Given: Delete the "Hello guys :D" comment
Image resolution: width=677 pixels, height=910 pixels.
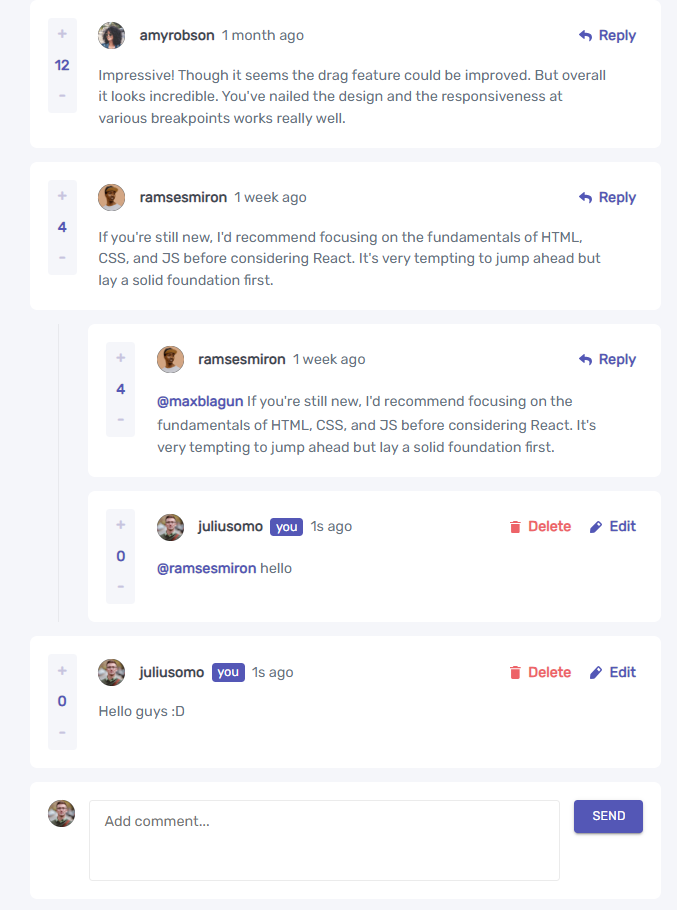Looking at the screenshot, I should (540, 672).
